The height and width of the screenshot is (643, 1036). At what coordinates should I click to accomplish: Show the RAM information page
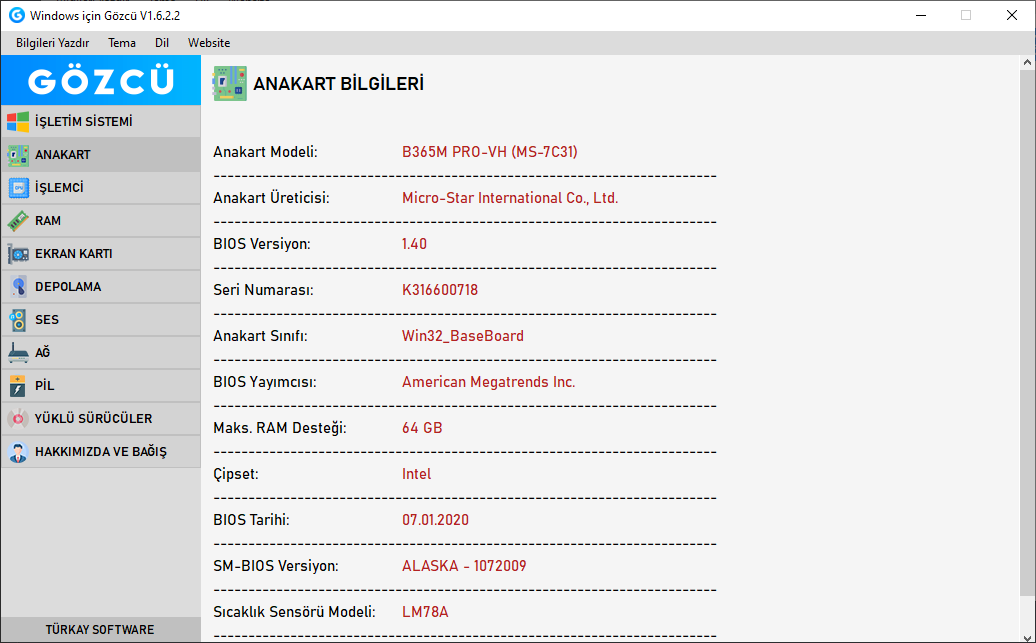100,221
